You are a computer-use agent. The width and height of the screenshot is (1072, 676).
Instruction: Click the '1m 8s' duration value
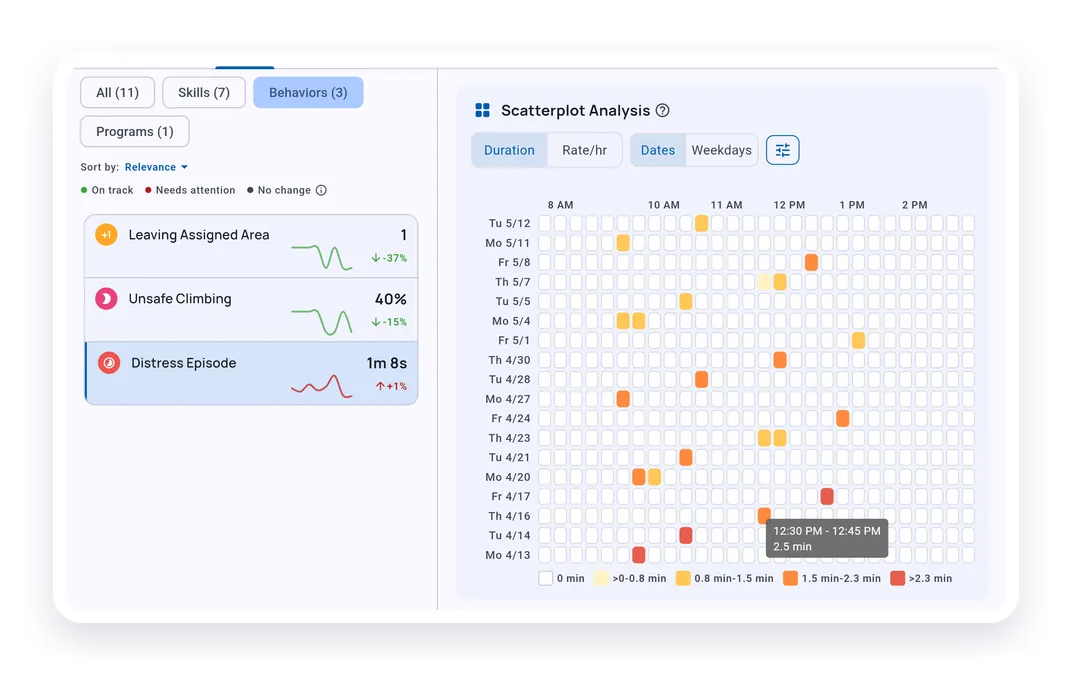click(x=387, y=363)
